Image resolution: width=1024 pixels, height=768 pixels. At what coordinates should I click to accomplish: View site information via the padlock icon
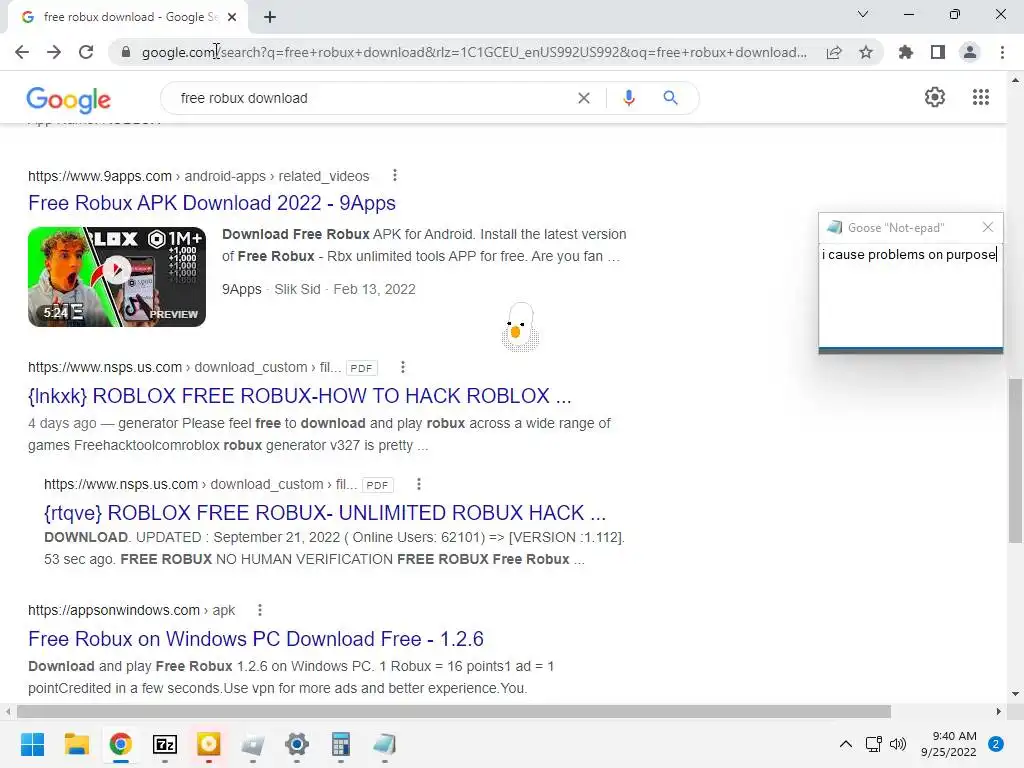pyautogui.click(x=126, y=52)
